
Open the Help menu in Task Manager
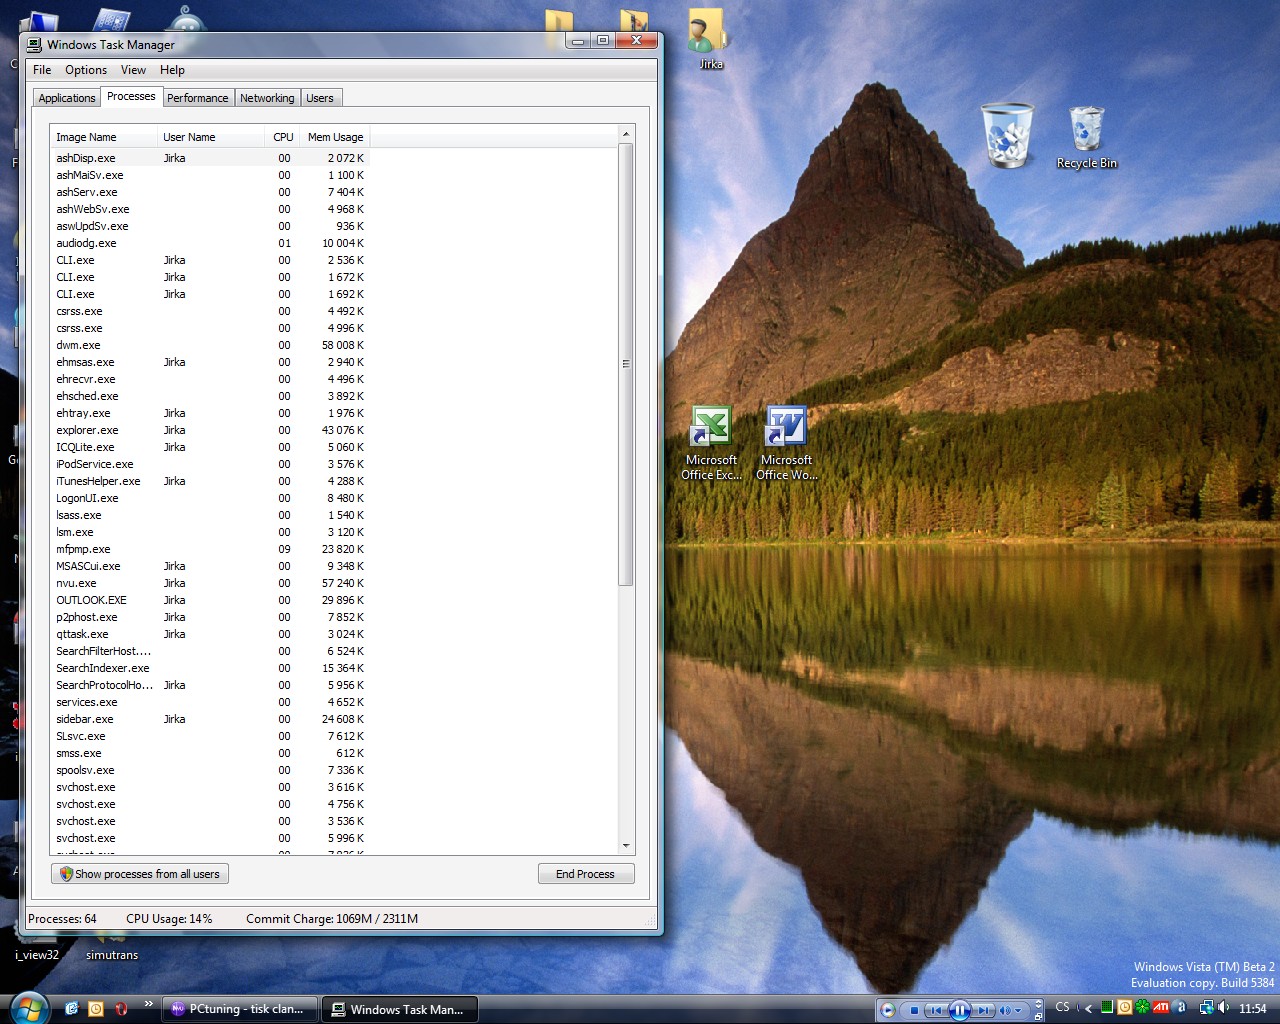[172, 70]
